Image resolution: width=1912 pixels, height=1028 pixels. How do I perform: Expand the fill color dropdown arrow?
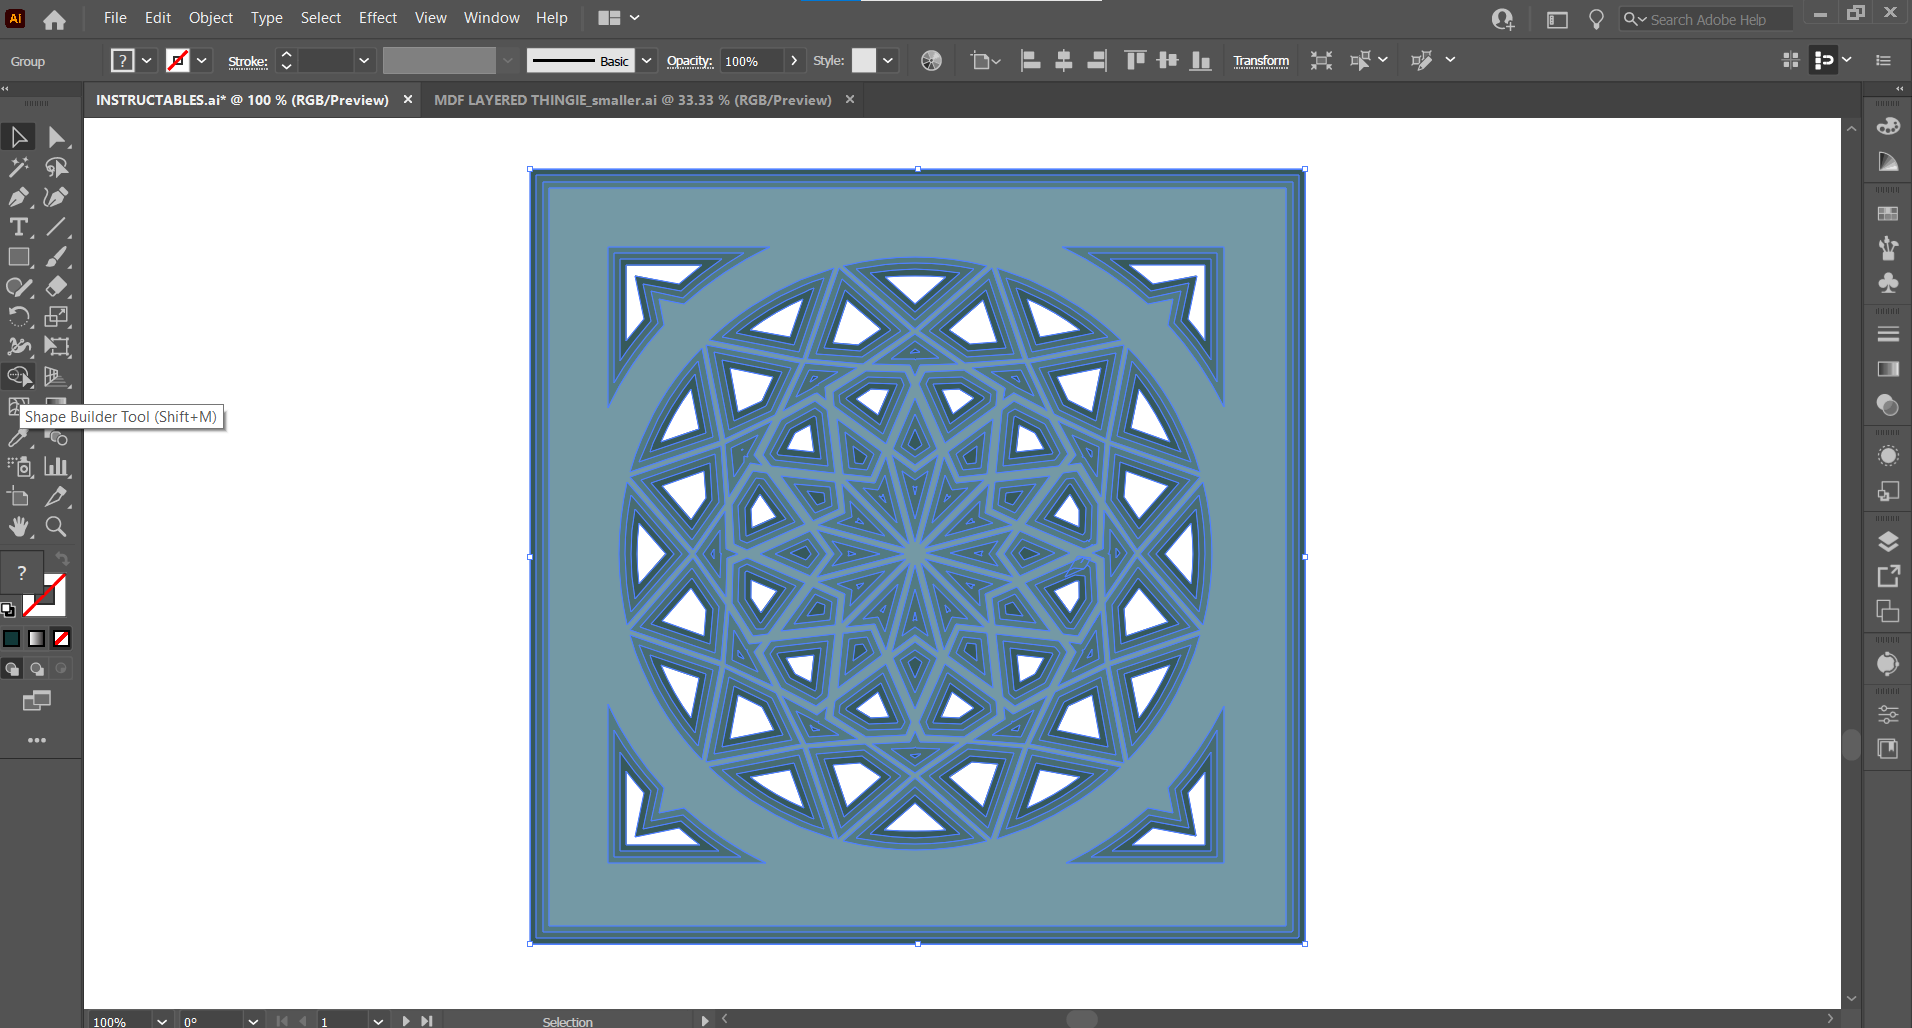(x=147, y=61)
